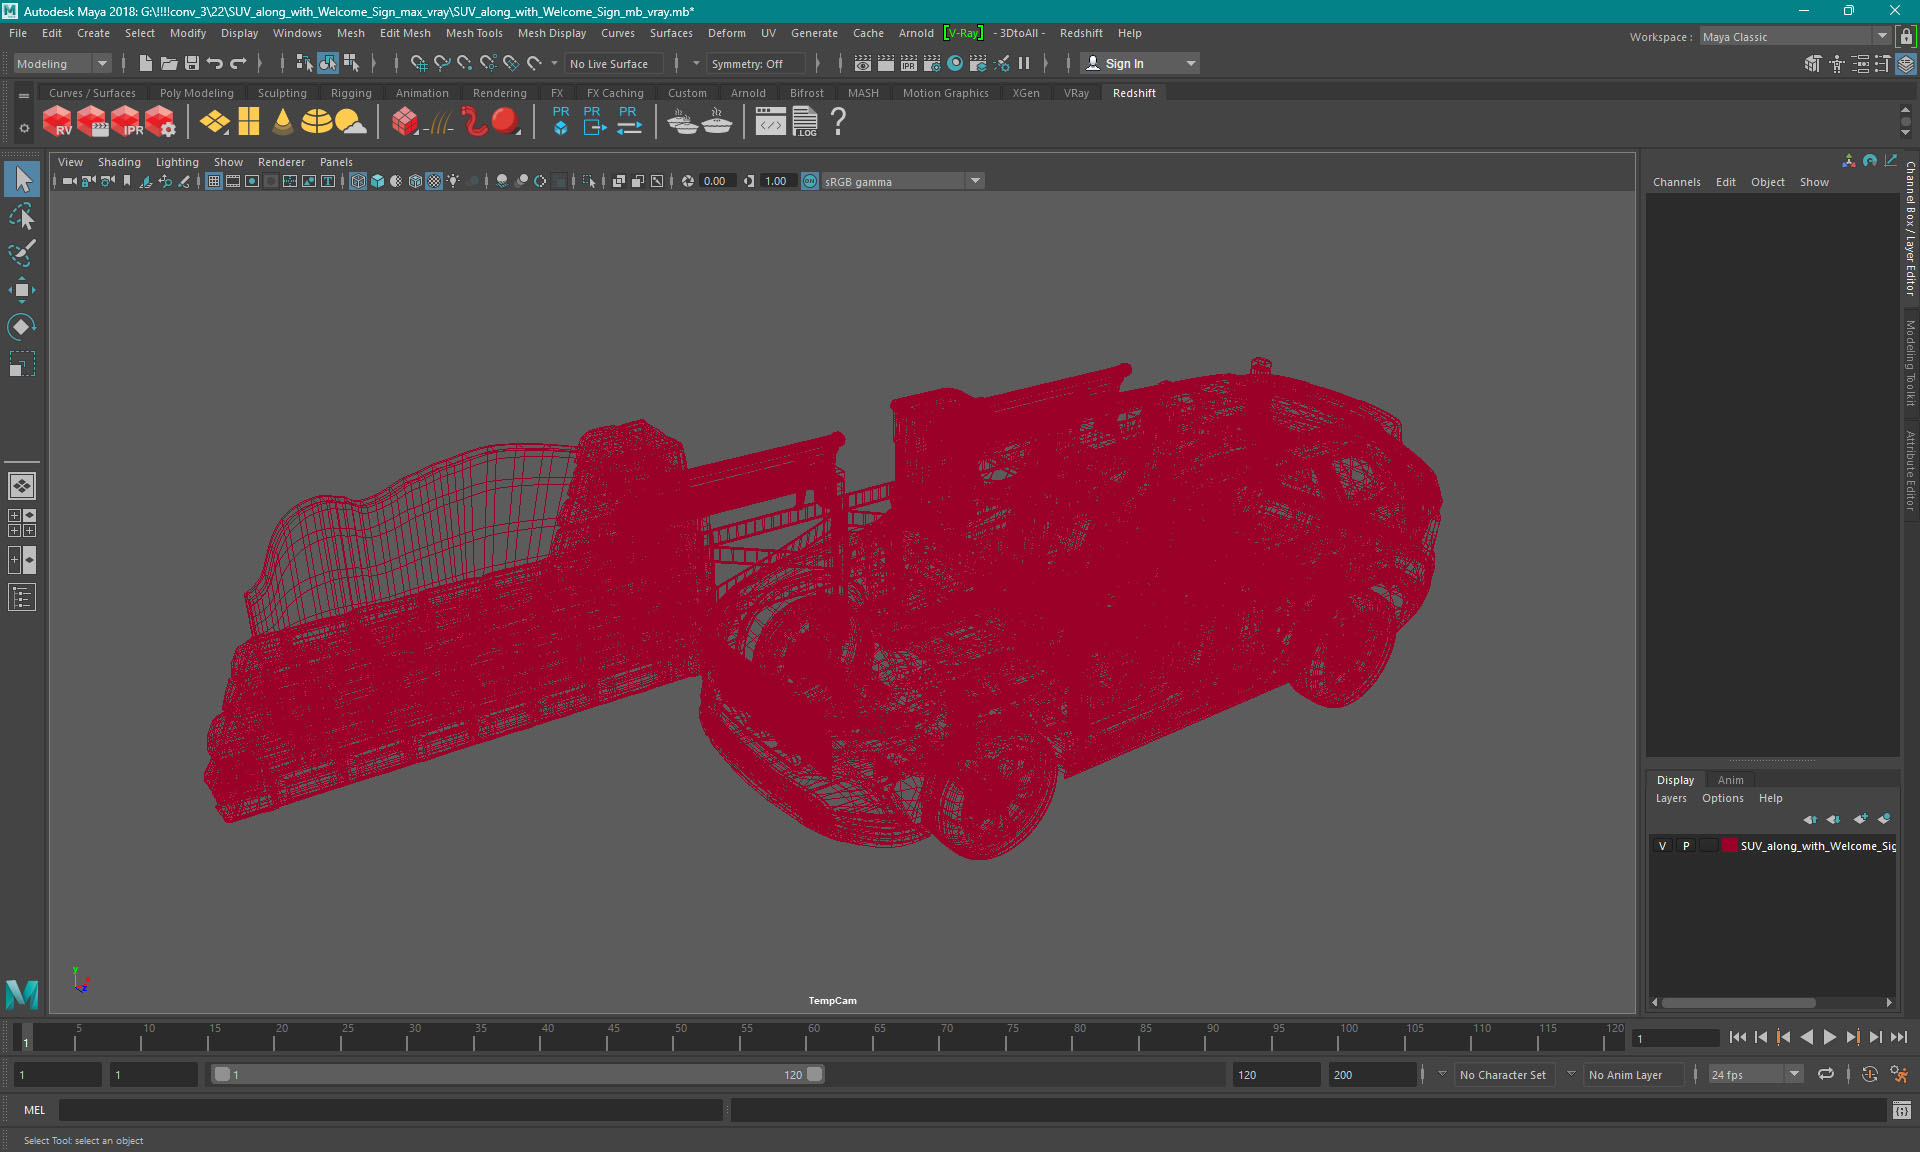Open the Symmetry: Off dropdown

click(756, 63)
